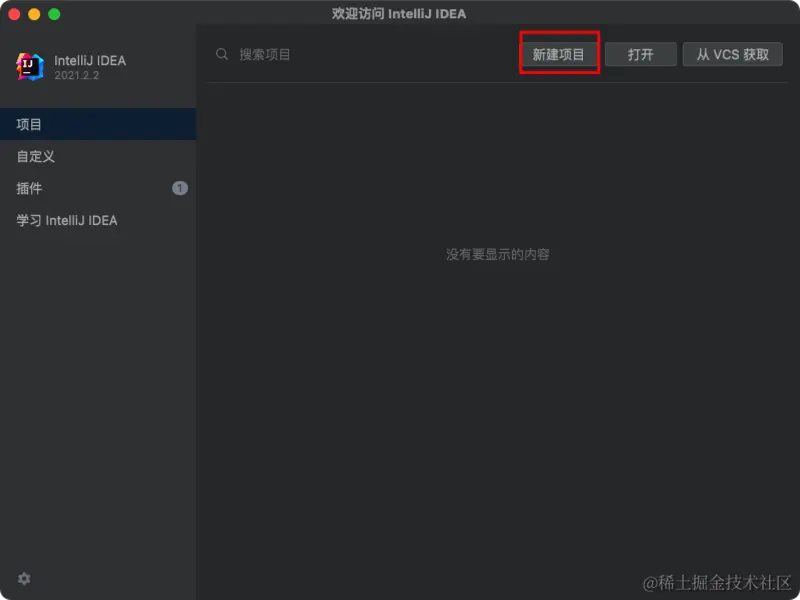The image size is (800, 600).
Task: Minimize window with the yellow button
Action: pyautogui.click(x=34, y=14)
